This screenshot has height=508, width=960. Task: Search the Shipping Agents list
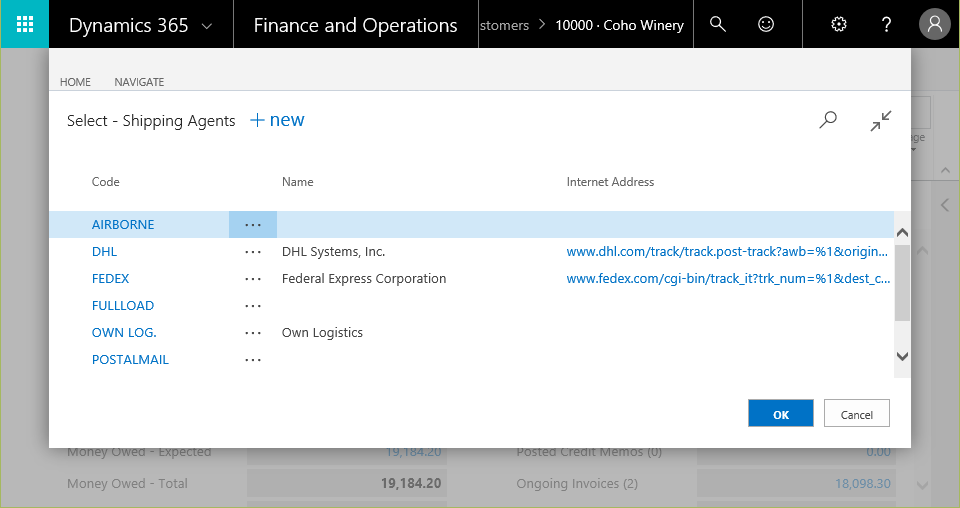pyautogui.click(x=828, y=119)
